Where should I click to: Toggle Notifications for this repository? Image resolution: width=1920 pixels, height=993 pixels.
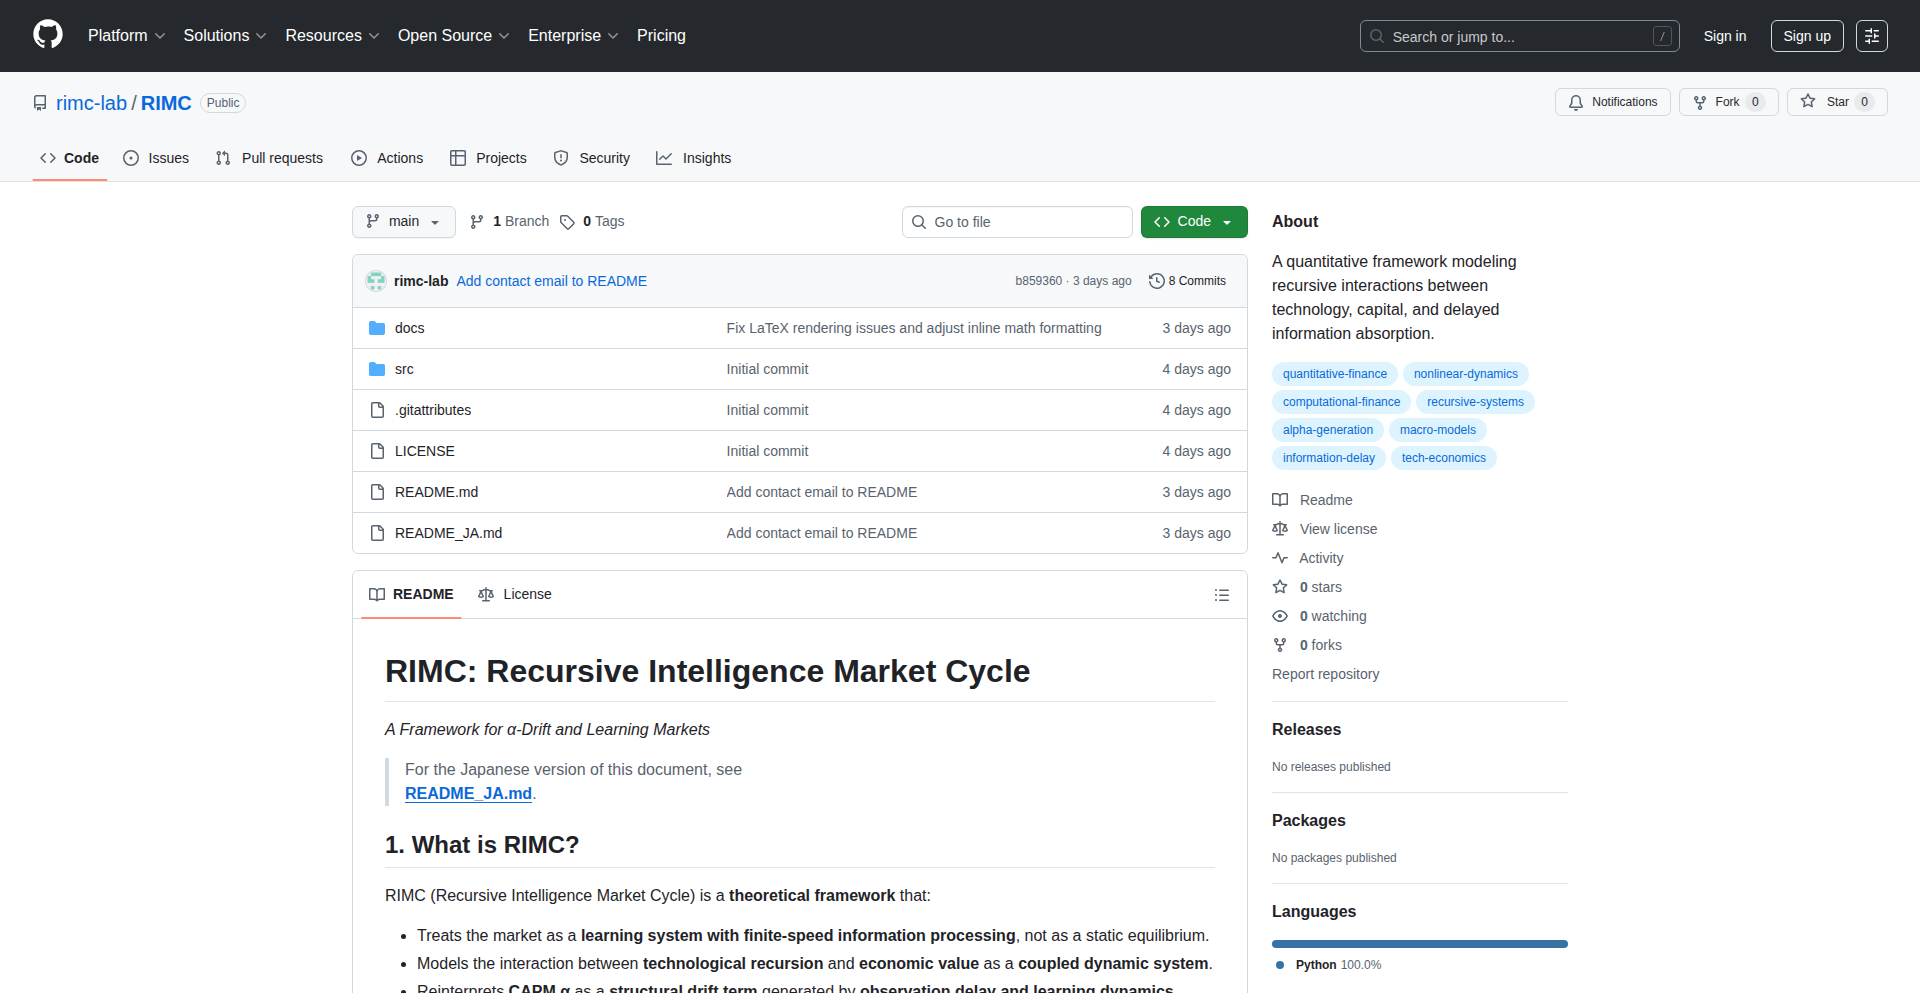click(1612, 102)
